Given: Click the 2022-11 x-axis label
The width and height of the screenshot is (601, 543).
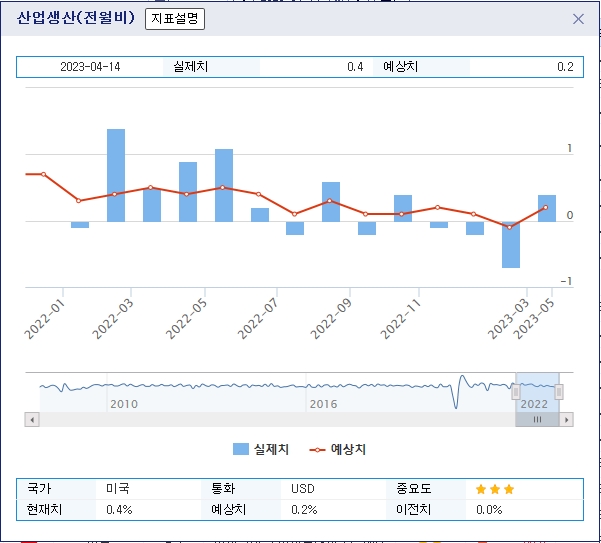Looking at the screenshot, I should (401, 318).
